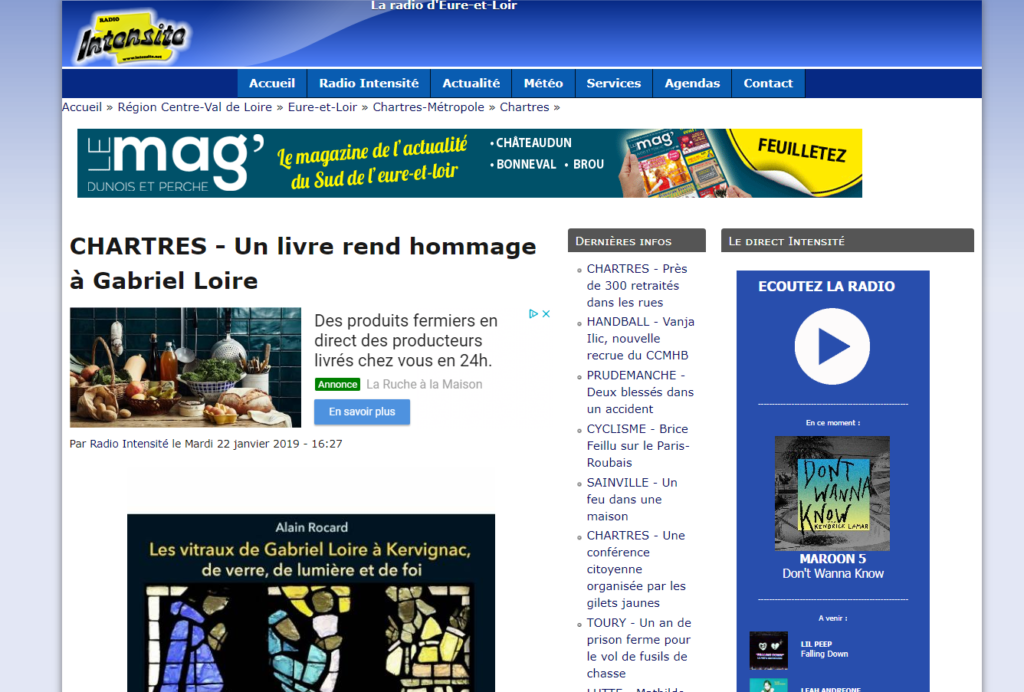Open the Chartres-Métropole breadcrumb link

click(428, 107)
